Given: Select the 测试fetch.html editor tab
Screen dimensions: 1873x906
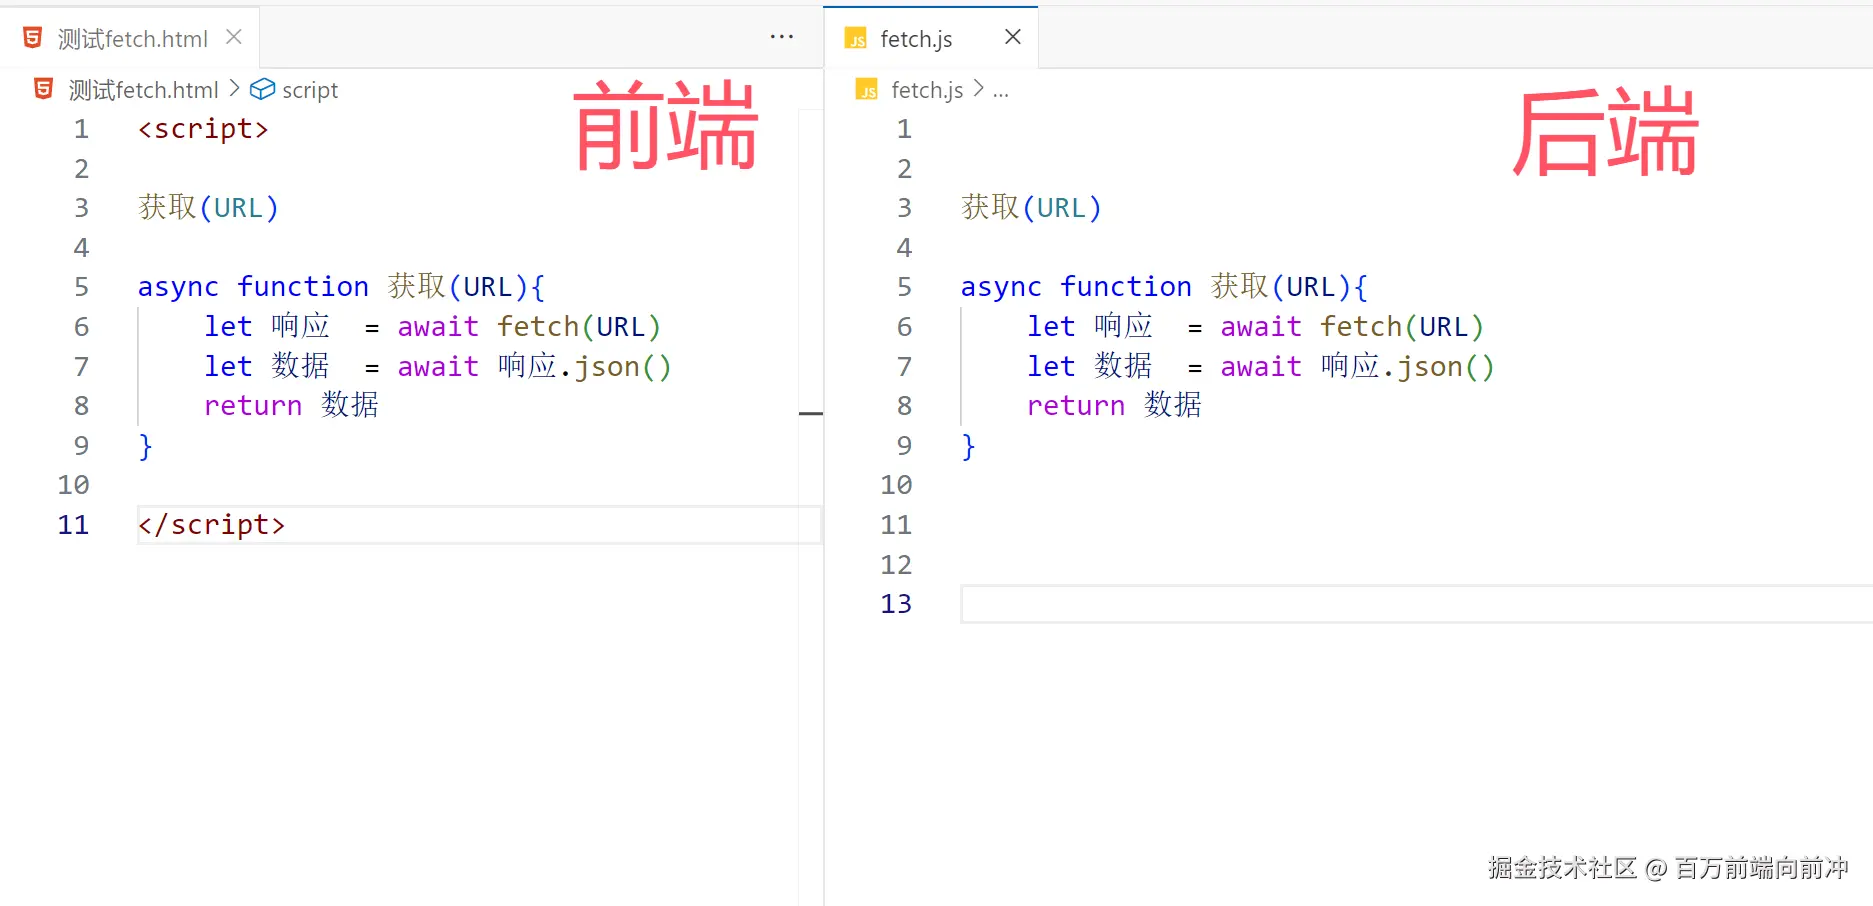Looking at the screenshot, I should (x=130, y=38).
